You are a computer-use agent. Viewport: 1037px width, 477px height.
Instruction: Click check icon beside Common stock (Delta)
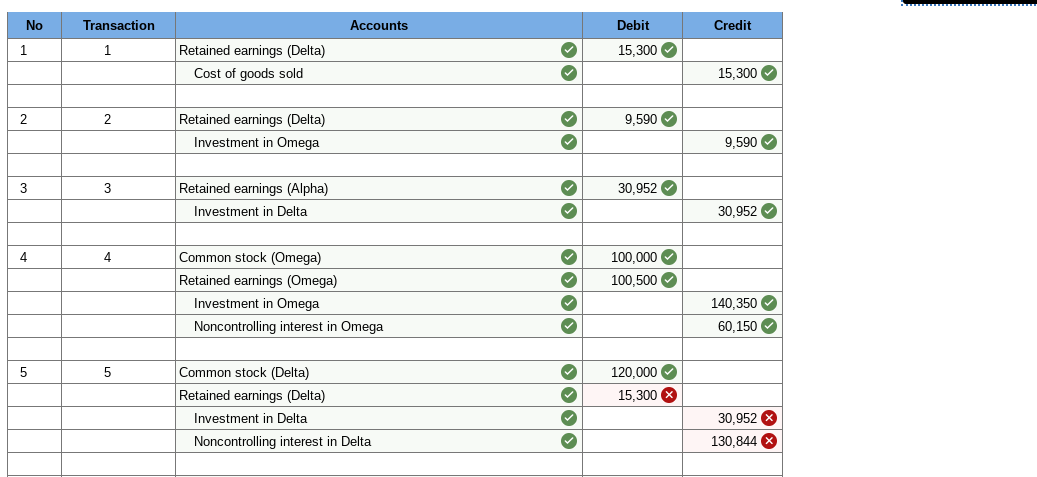click(568, 372)
